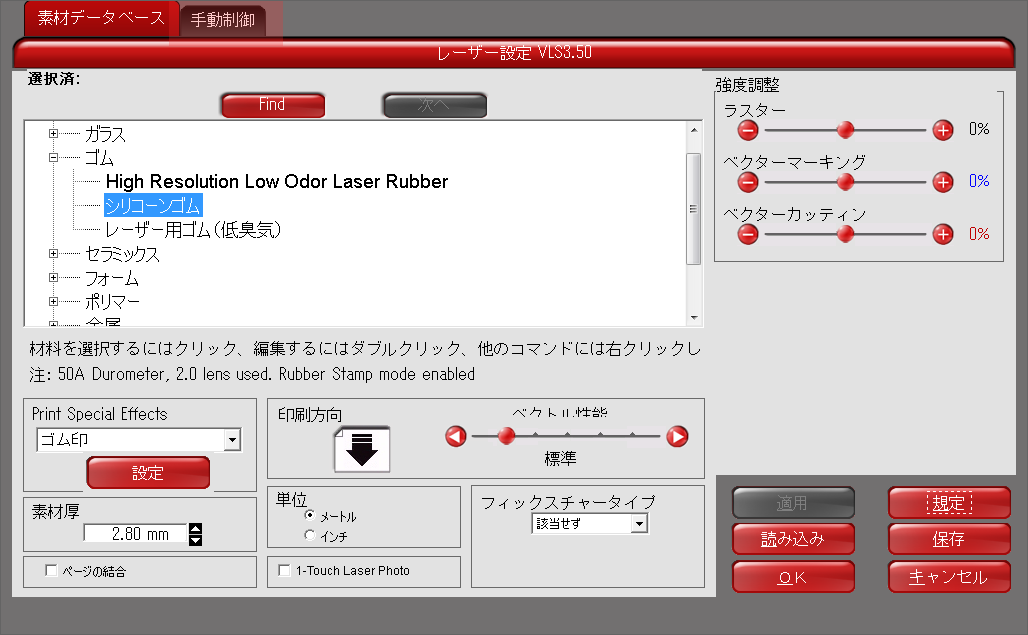Click the raster intensity plus icon
The width and height of the screenshot is (1028, 635).
(x=942, y=129)
